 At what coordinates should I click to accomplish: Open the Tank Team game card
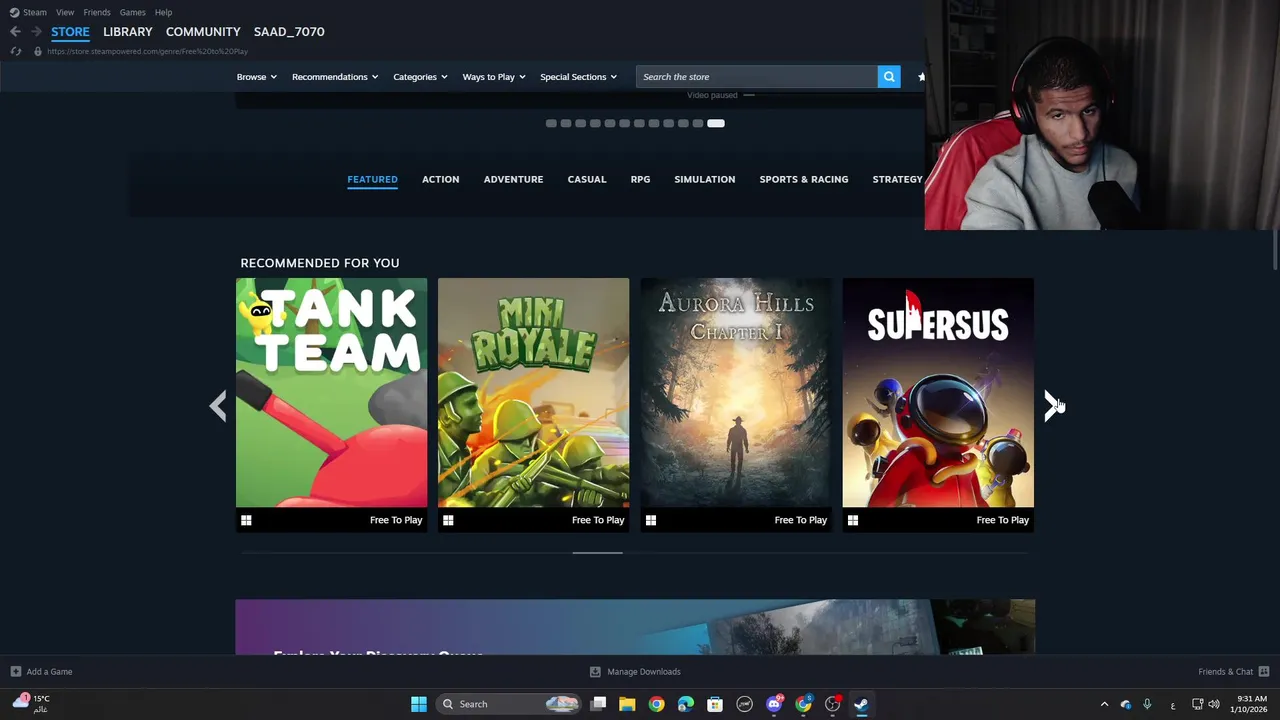pyautogui.click(x=331, y=405)
